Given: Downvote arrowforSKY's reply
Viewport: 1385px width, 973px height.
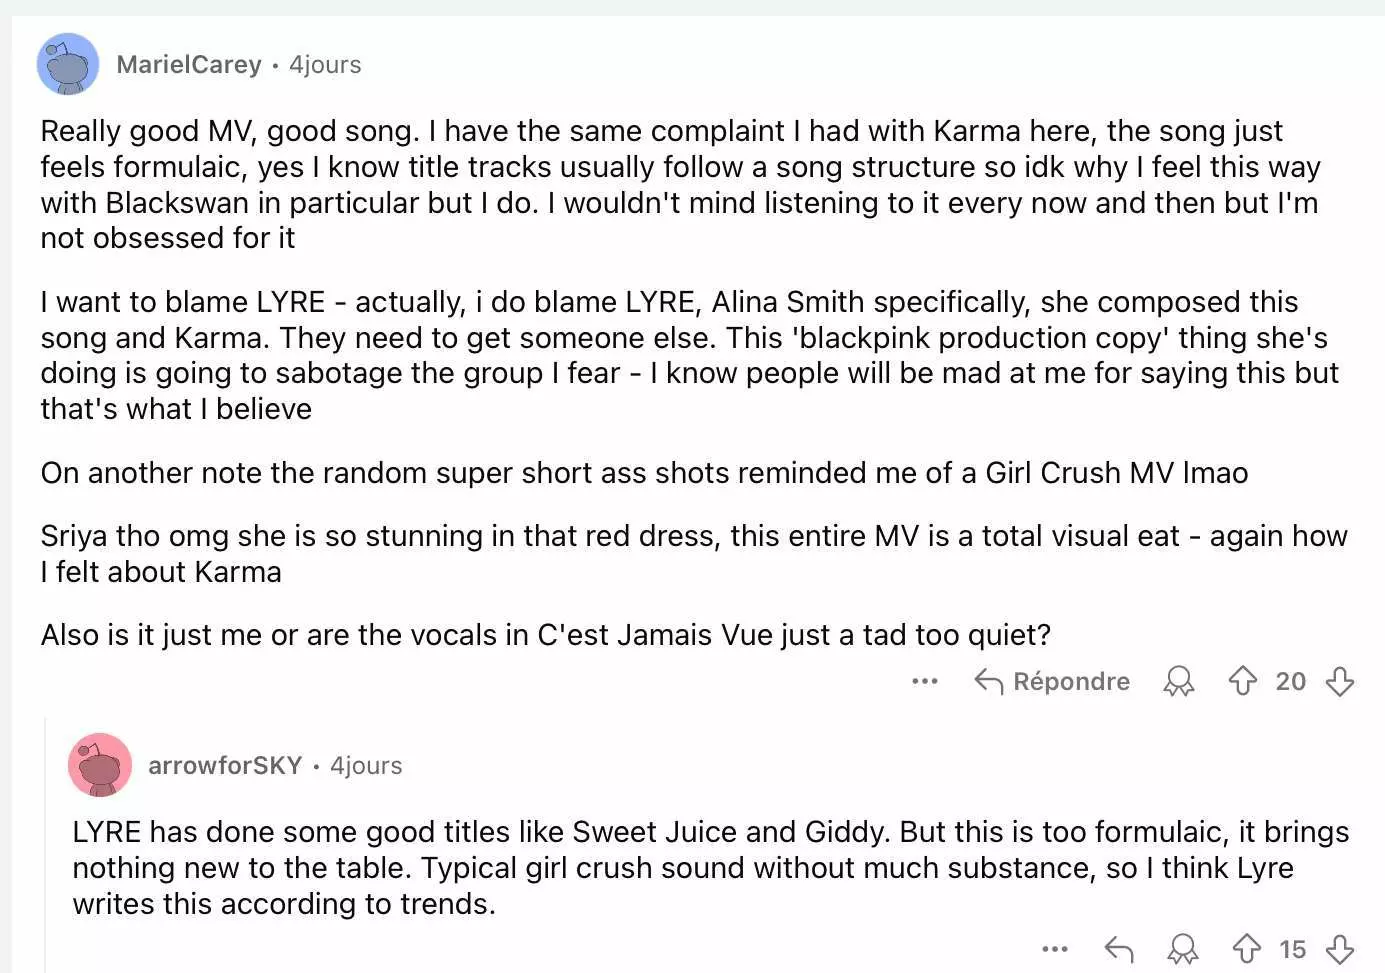Looking at the screenshot, I should click(x=1339, y=948).
